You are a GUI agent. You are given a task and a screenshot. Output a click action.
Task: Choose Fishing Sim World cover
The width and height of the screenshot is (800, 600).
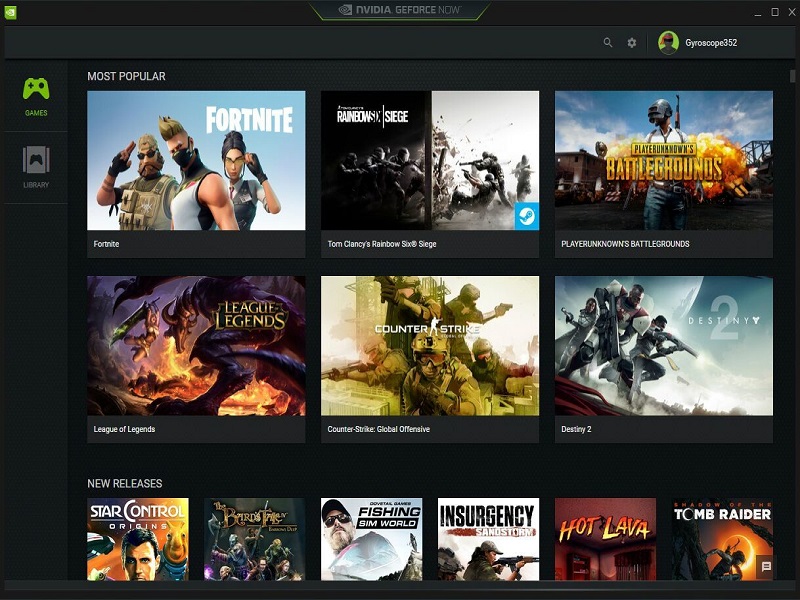pyautogui.click(x=371, y=539)
